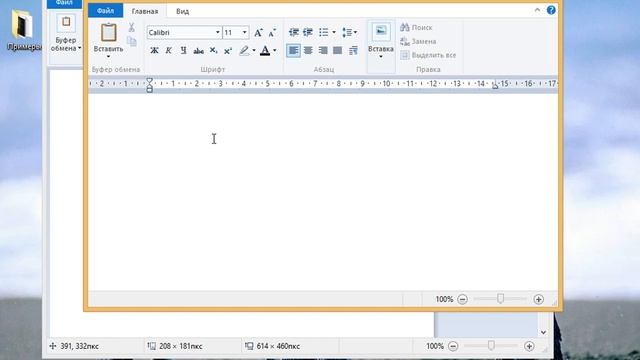The height and width of the screenshot is (360, 640).
Task: Click inside the WordPad document area
Action: 322,192
